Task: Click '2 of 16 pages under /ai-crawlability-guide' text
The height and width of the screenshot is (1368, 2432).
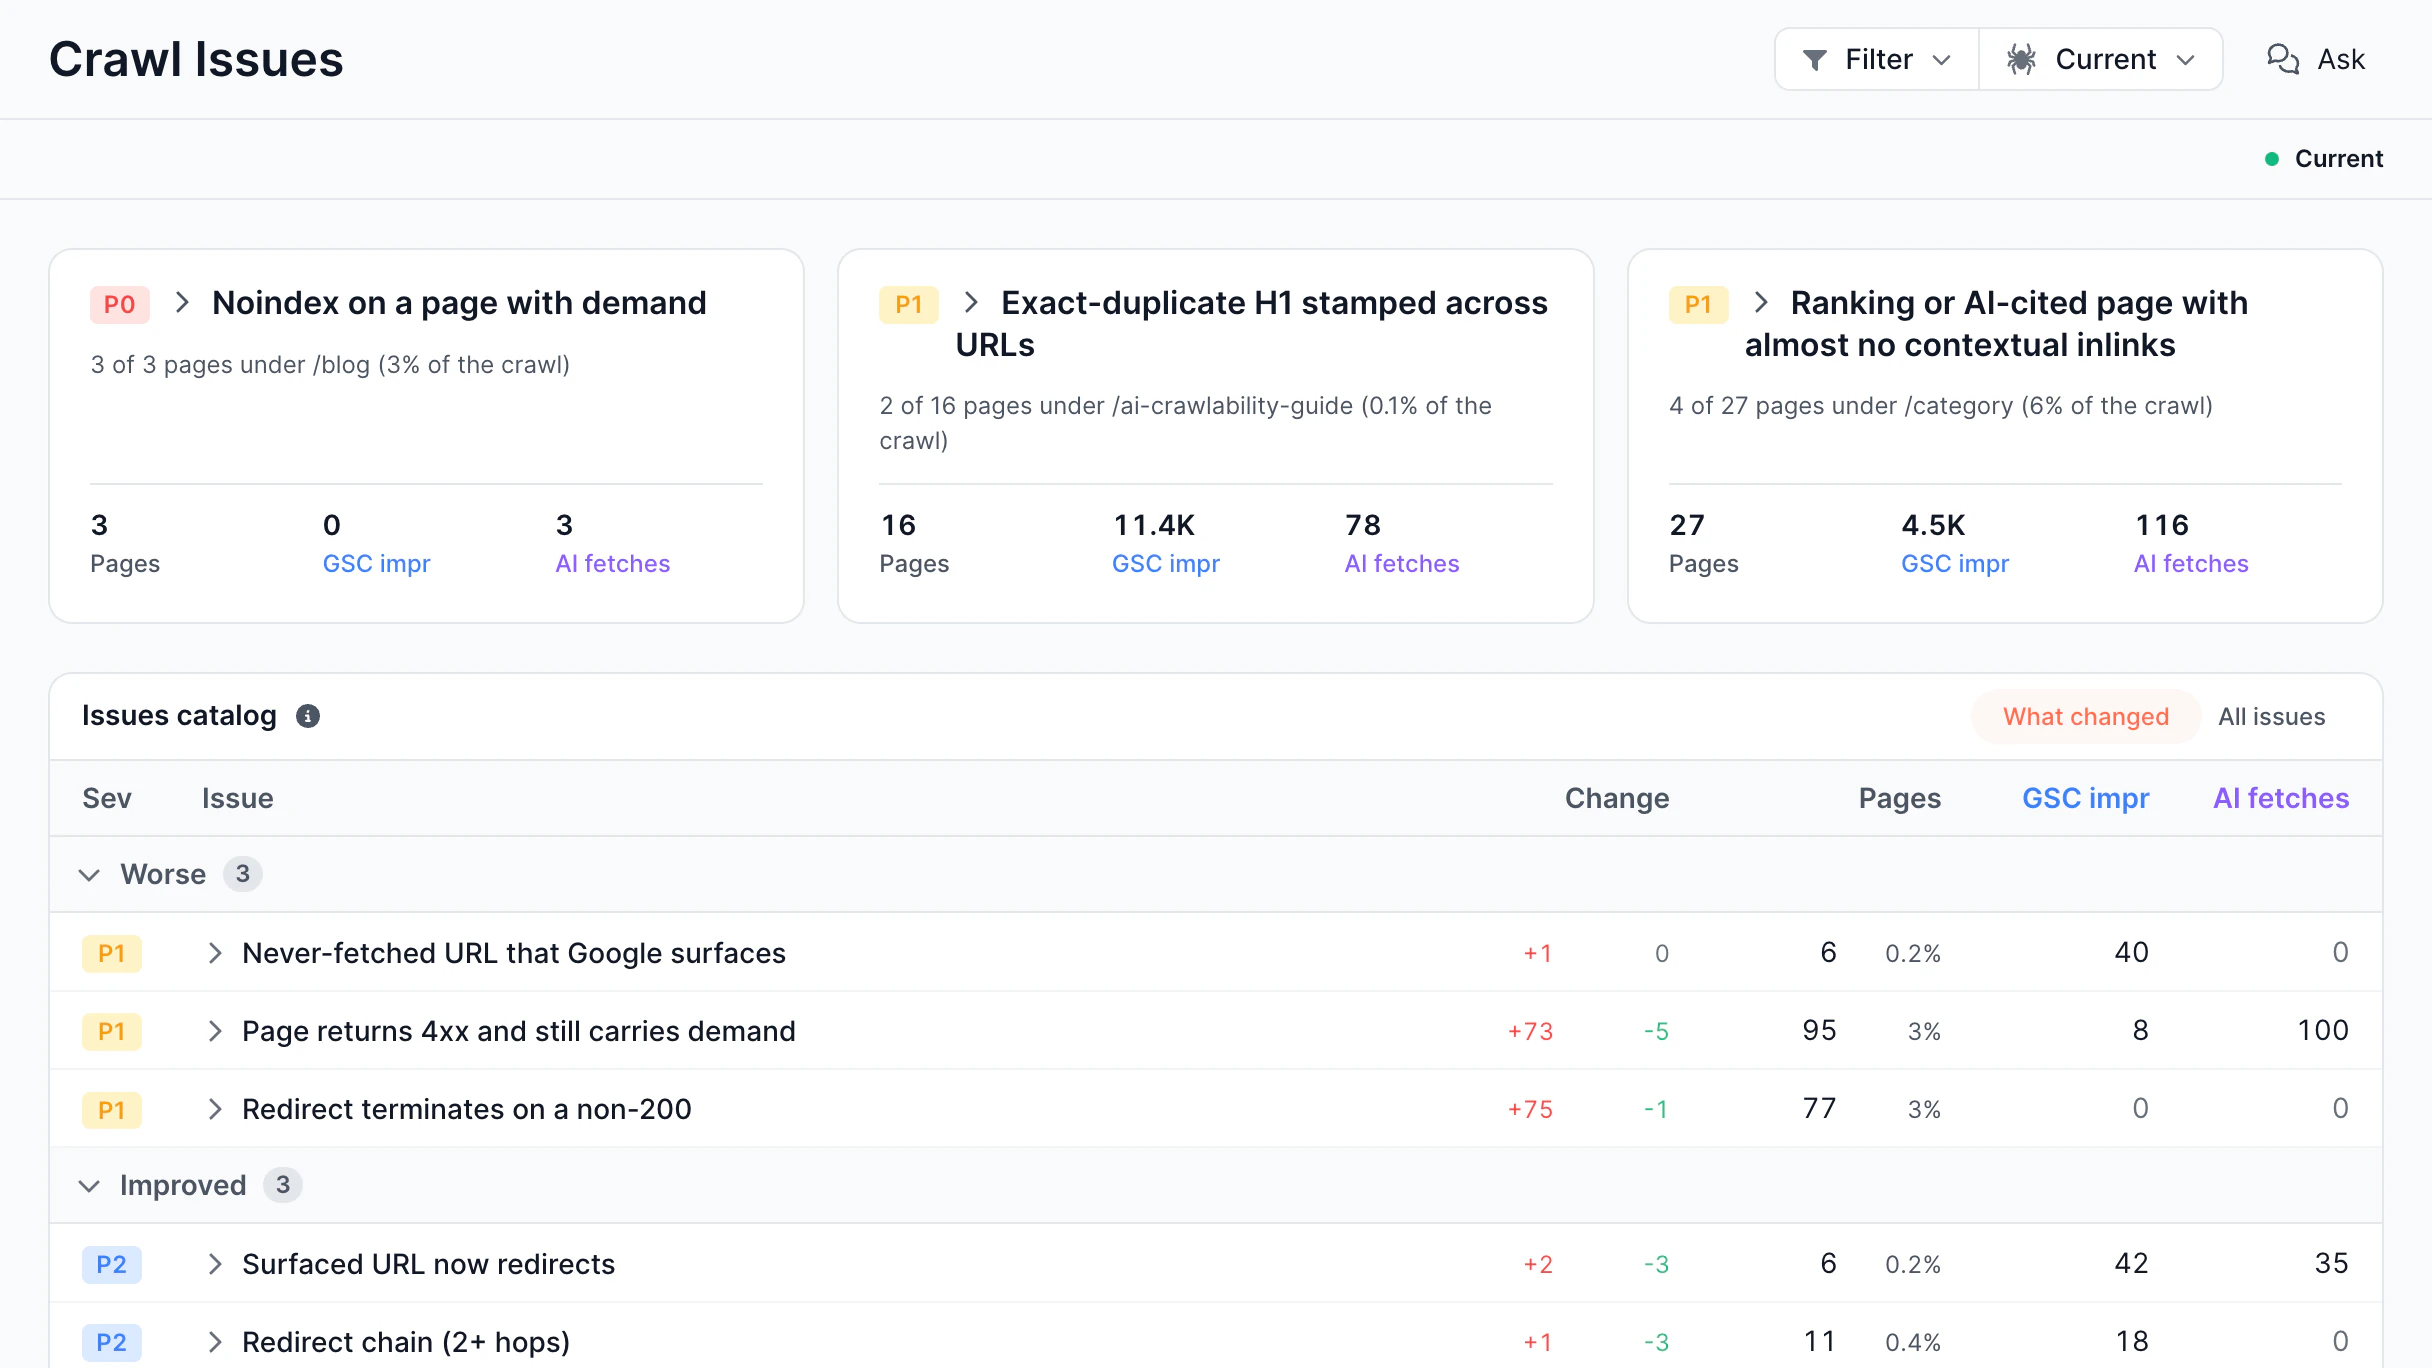Action: click(x=1185, y=423)
